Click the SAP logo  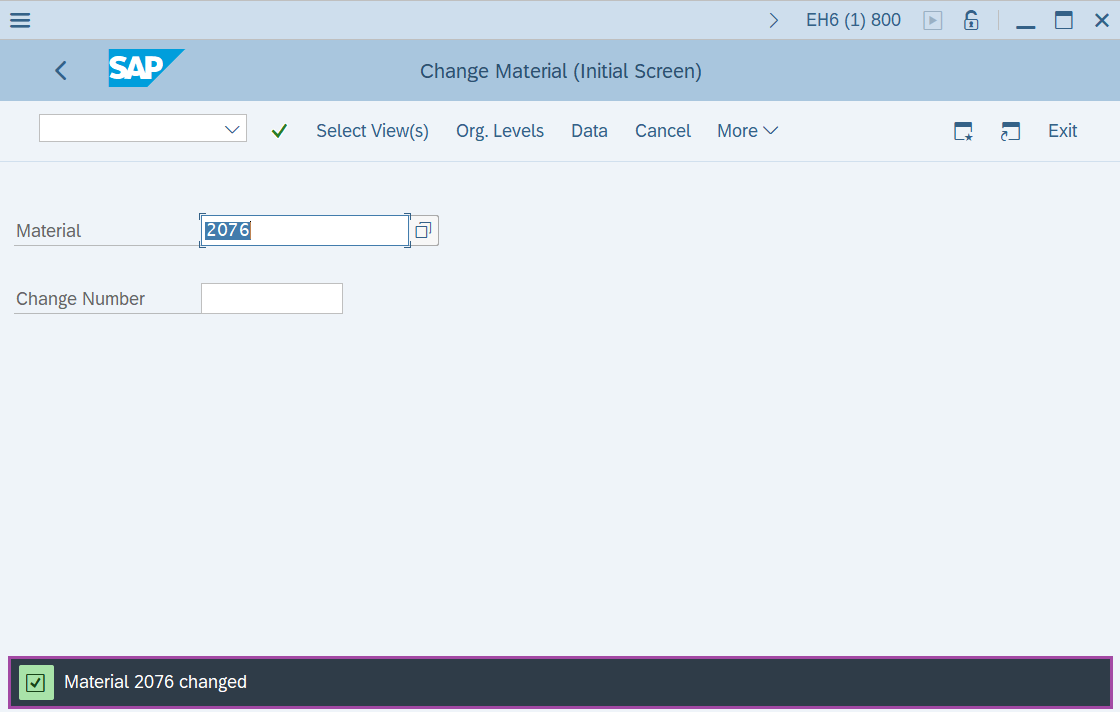(x=145, y=69)
